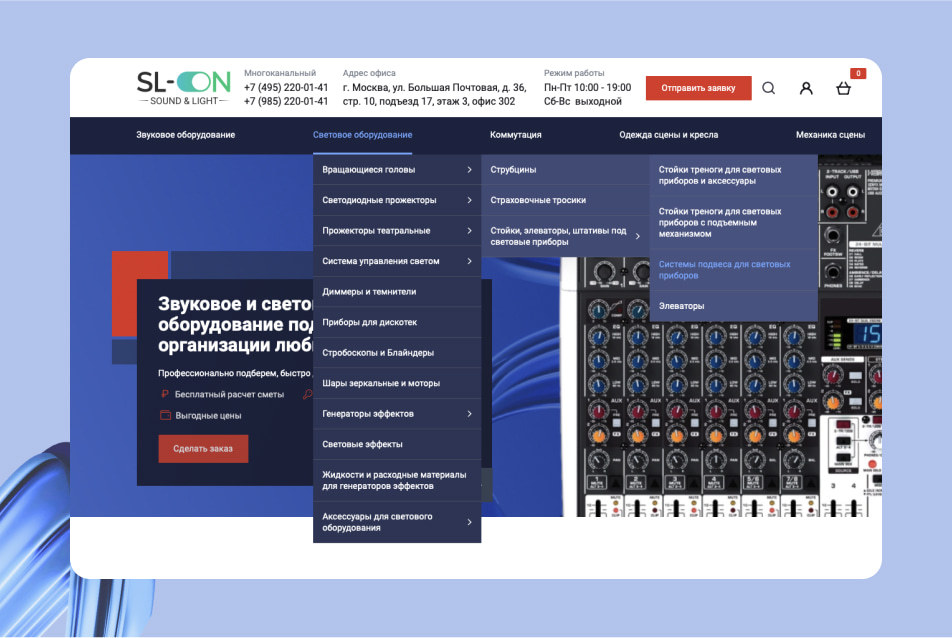
Task: Call the +7 (495) 220-01-41 phone link
Action: (x=286, y=87)
